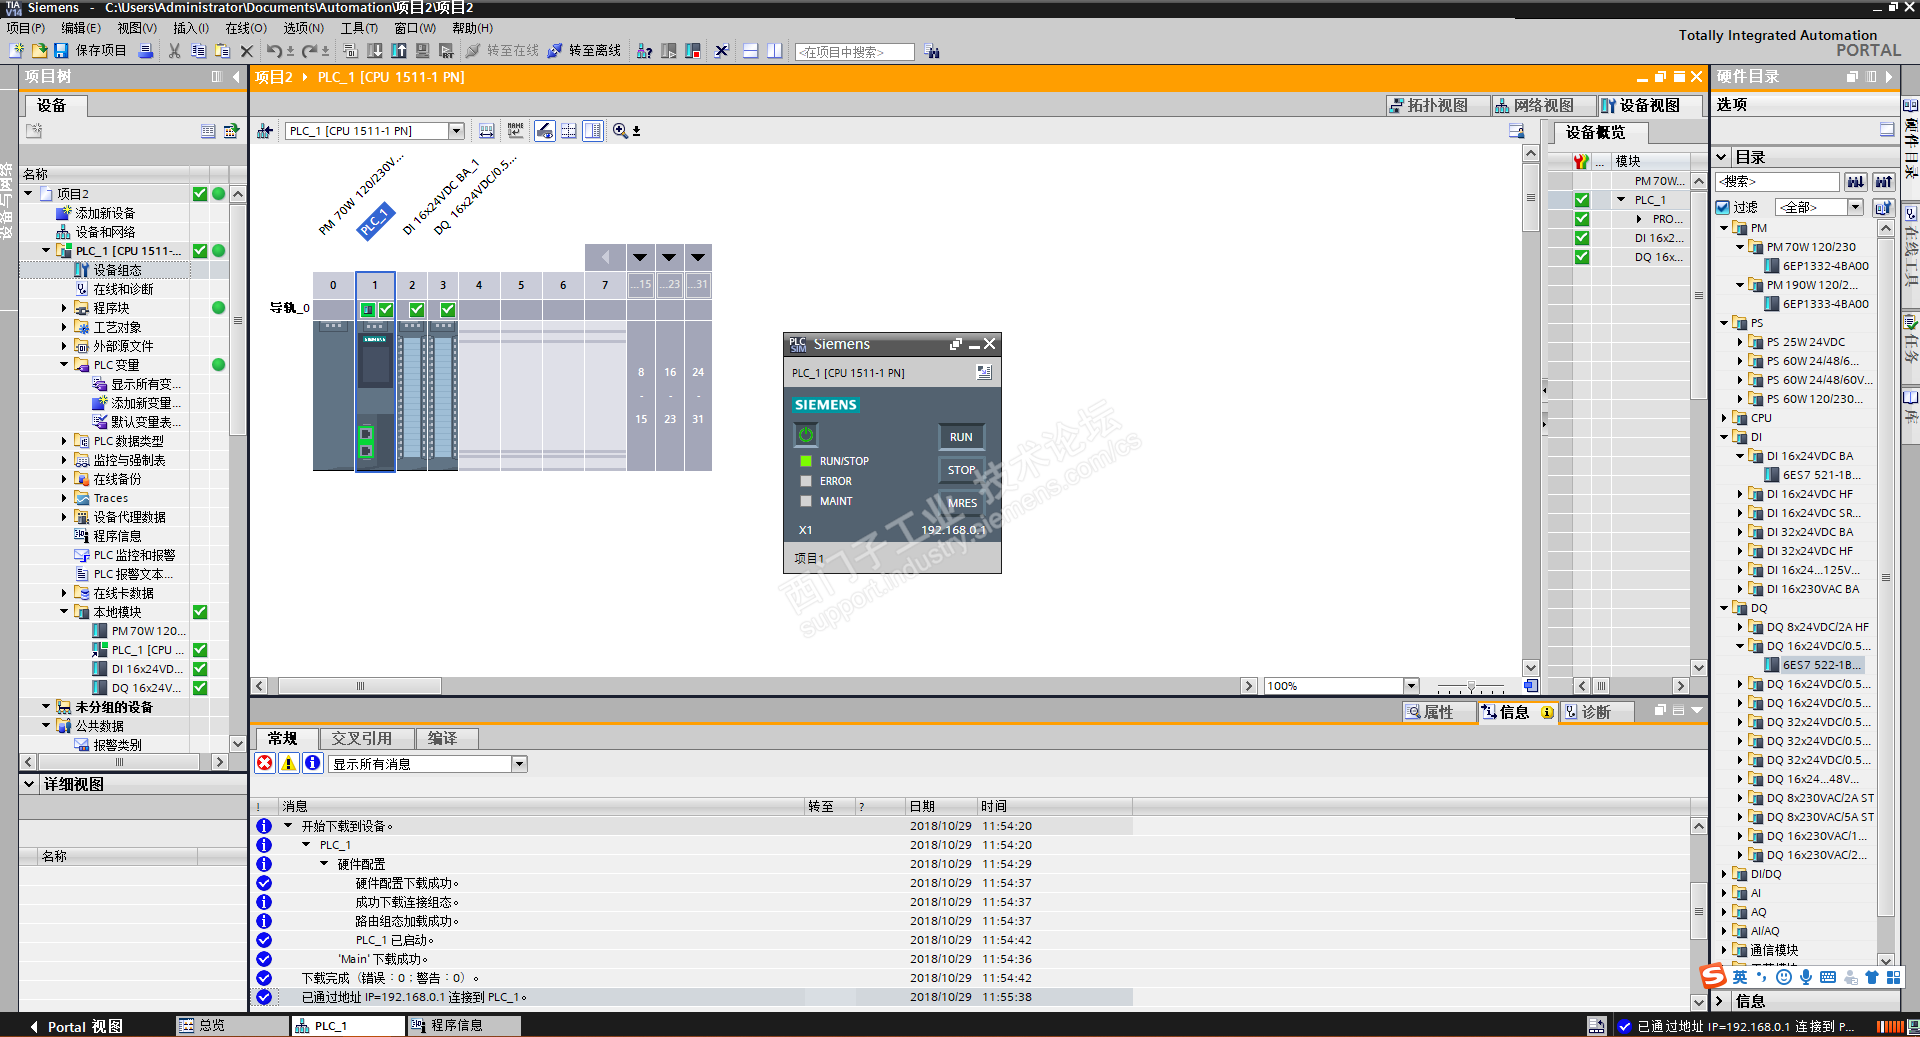This screenshot has width=1920, height=1037.
Task: Click the rack slot 2 status checkbox
Action: (417, 310)
